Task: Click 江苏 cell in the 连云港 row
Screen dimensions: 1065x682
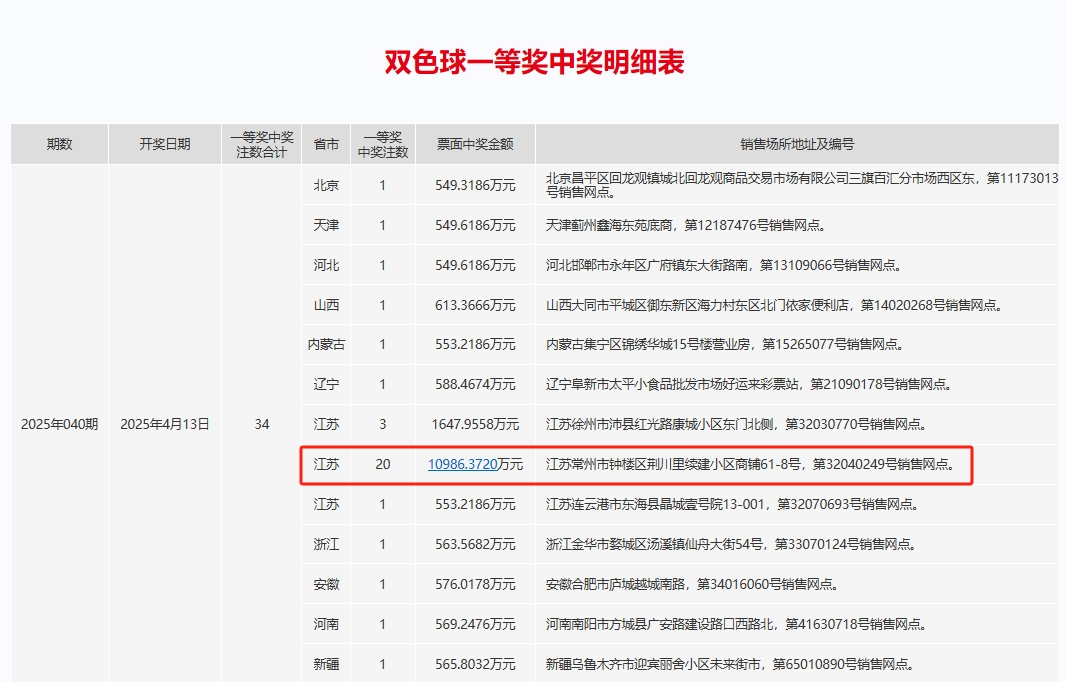Action: 326,504
